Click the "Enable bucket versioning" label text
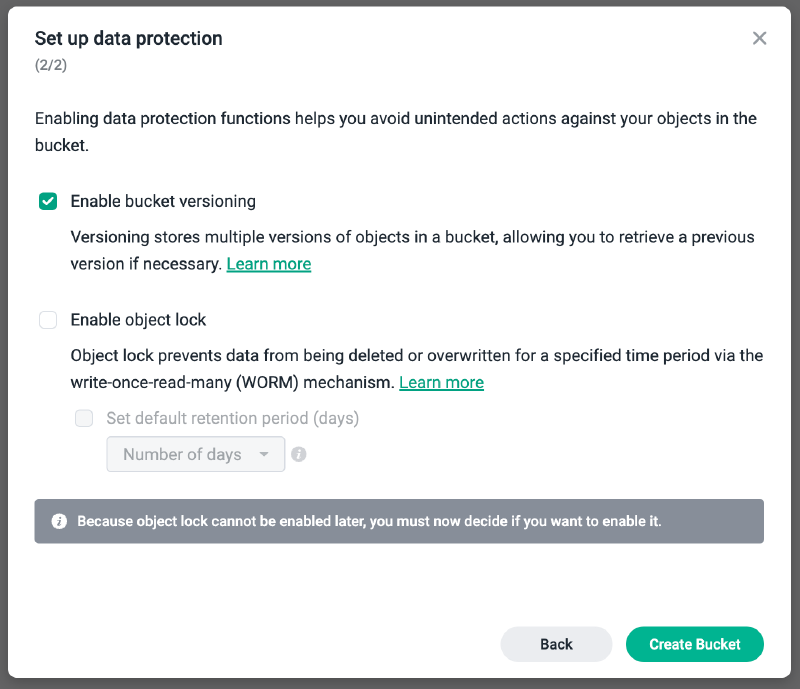 click(163, 201)
